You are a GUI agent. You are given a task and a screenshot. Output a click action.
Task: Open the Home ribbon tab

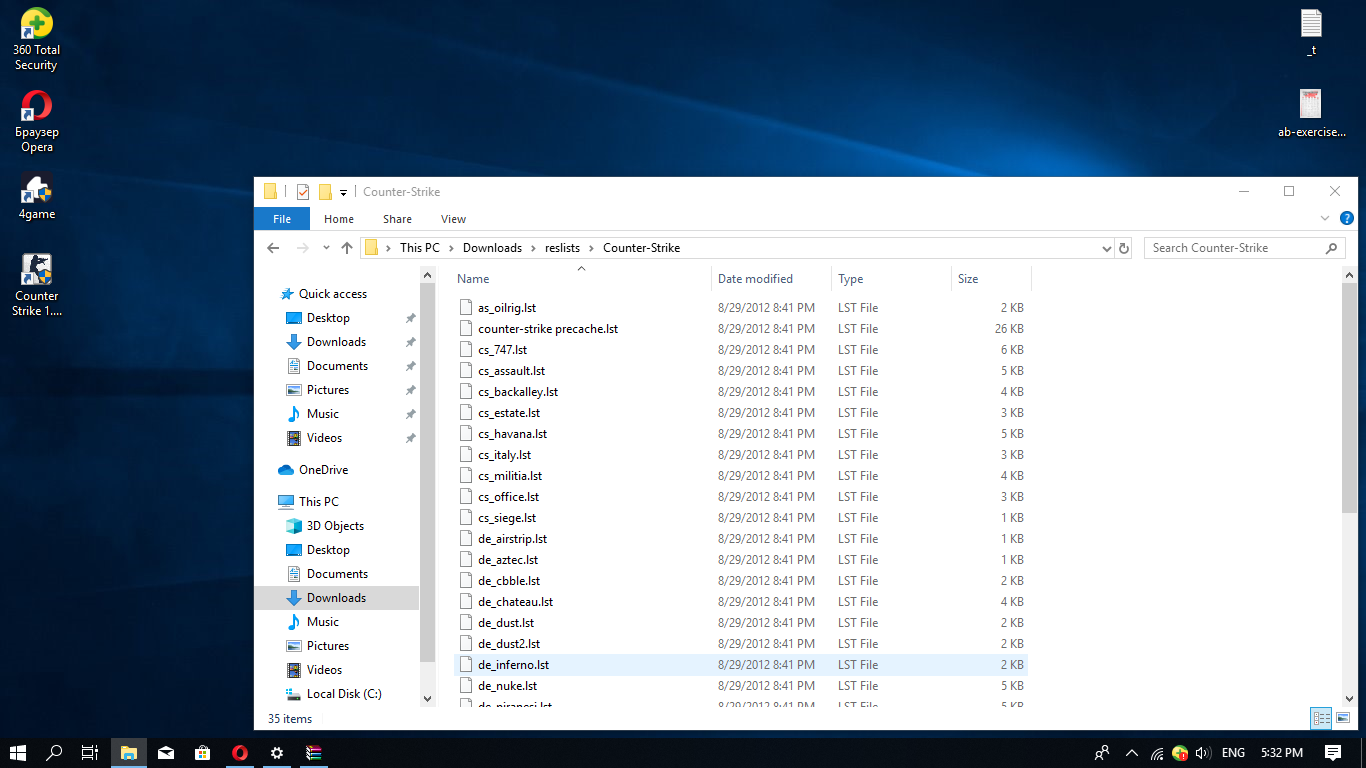(339, 219)
